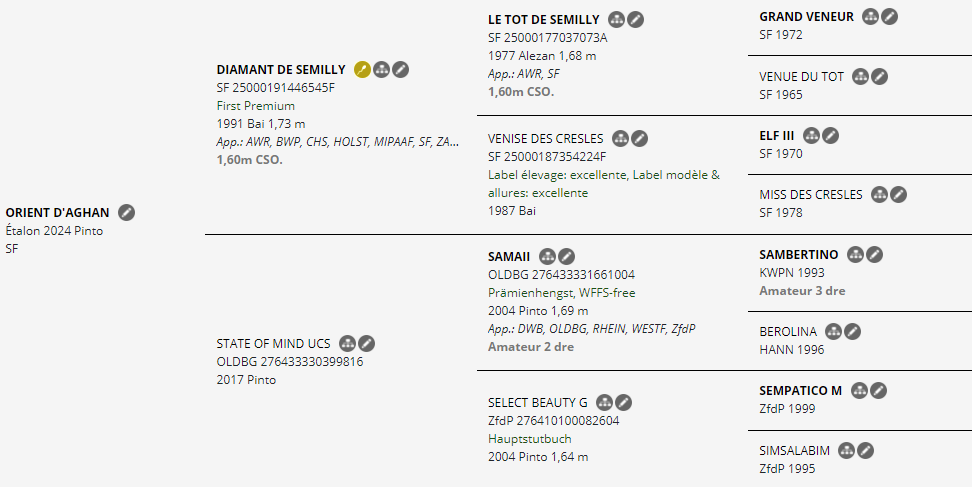The height and width of the screenshot is (487, 972).
Task: Open pedigree tree icon for SELECT BEAUTY G
Action: 604,403
